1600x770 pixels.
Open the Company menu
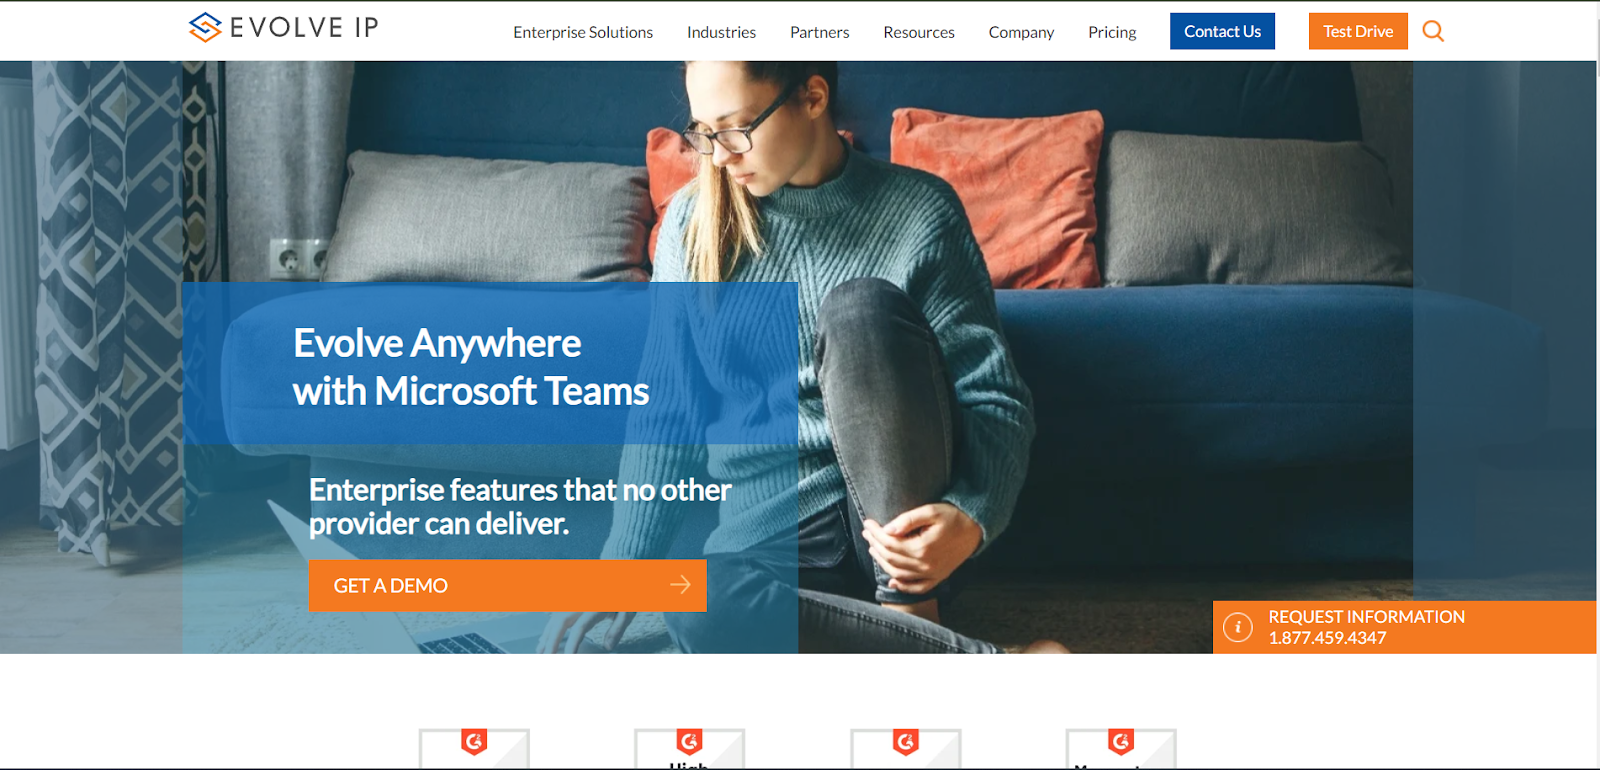pos(1021,32)
